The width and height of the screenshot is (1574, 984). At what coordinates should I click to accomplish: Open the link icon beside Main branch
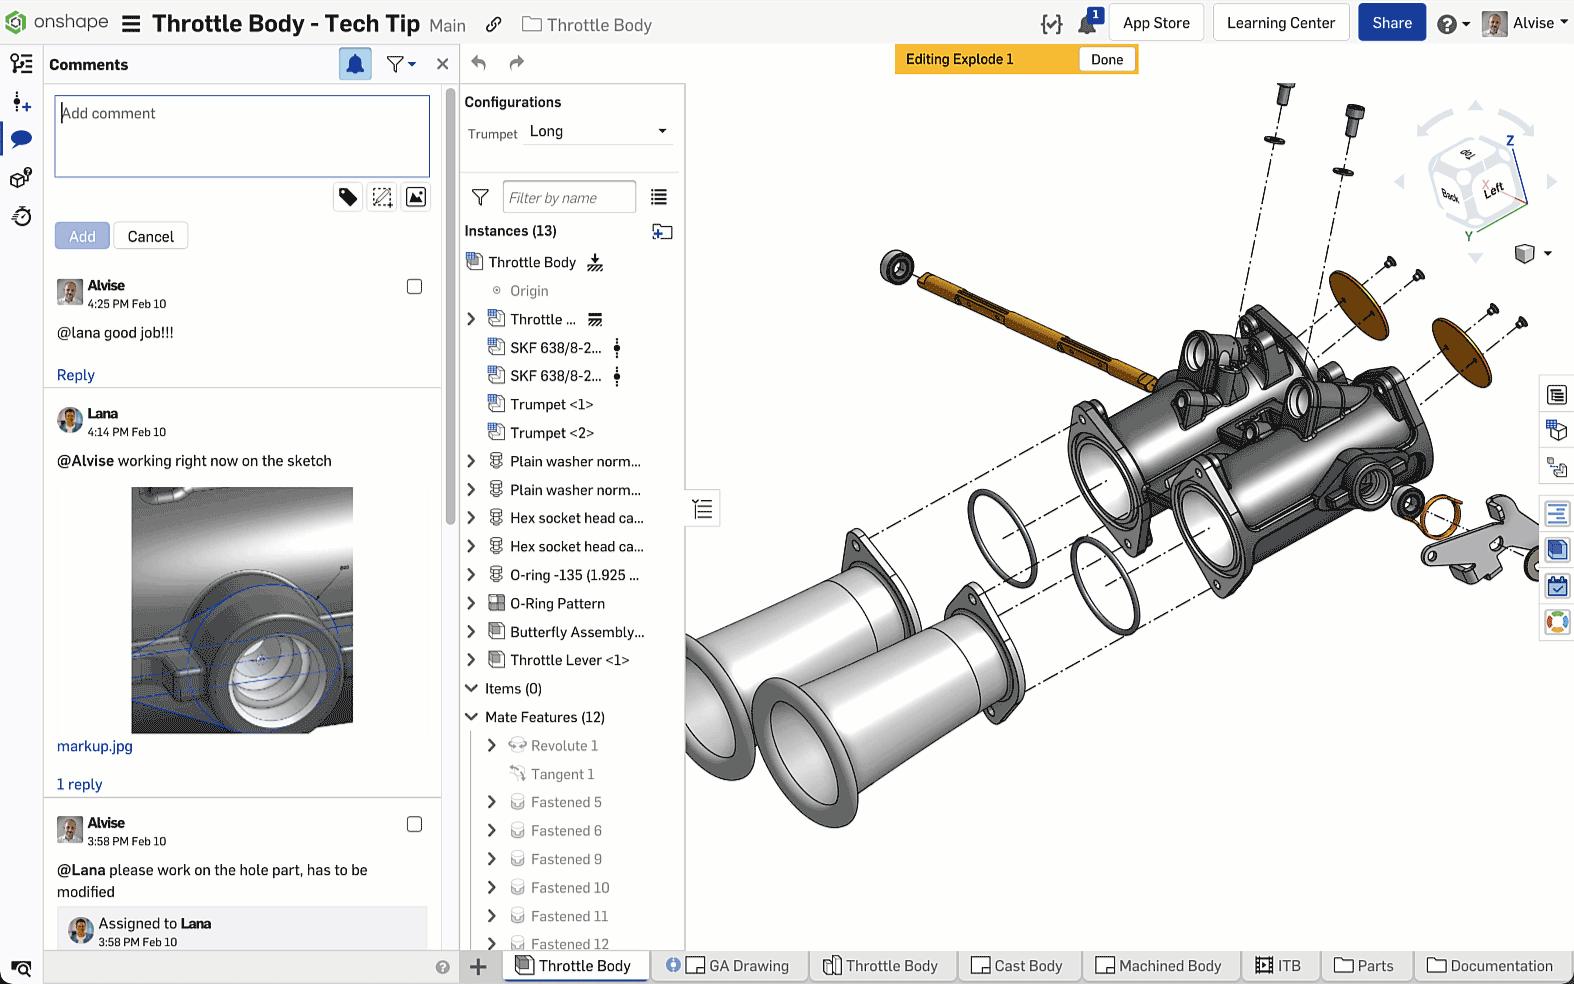[493, 25]
